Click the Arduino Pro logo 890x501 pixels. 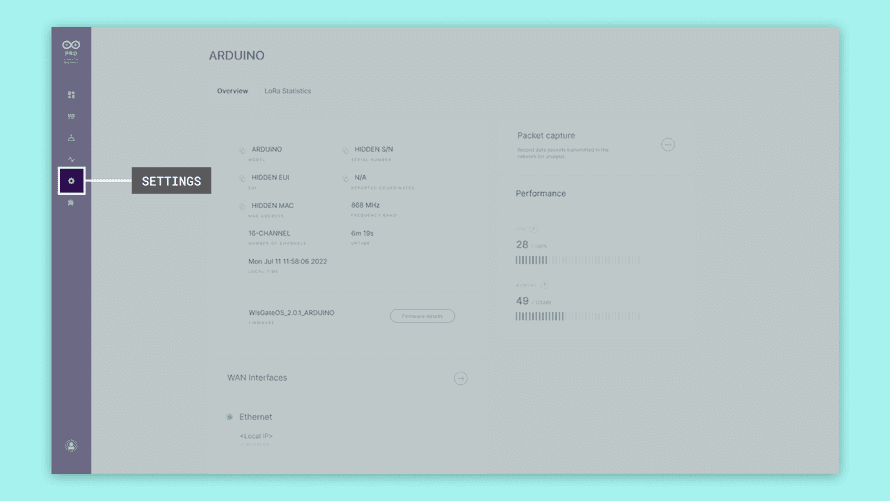pyautogui.click(x=71, y=49)
